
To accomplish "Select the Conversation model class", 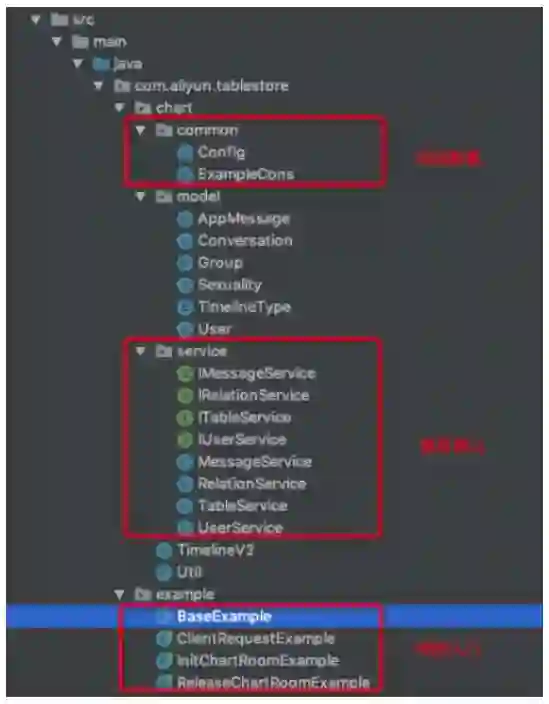I will [245, 241].
